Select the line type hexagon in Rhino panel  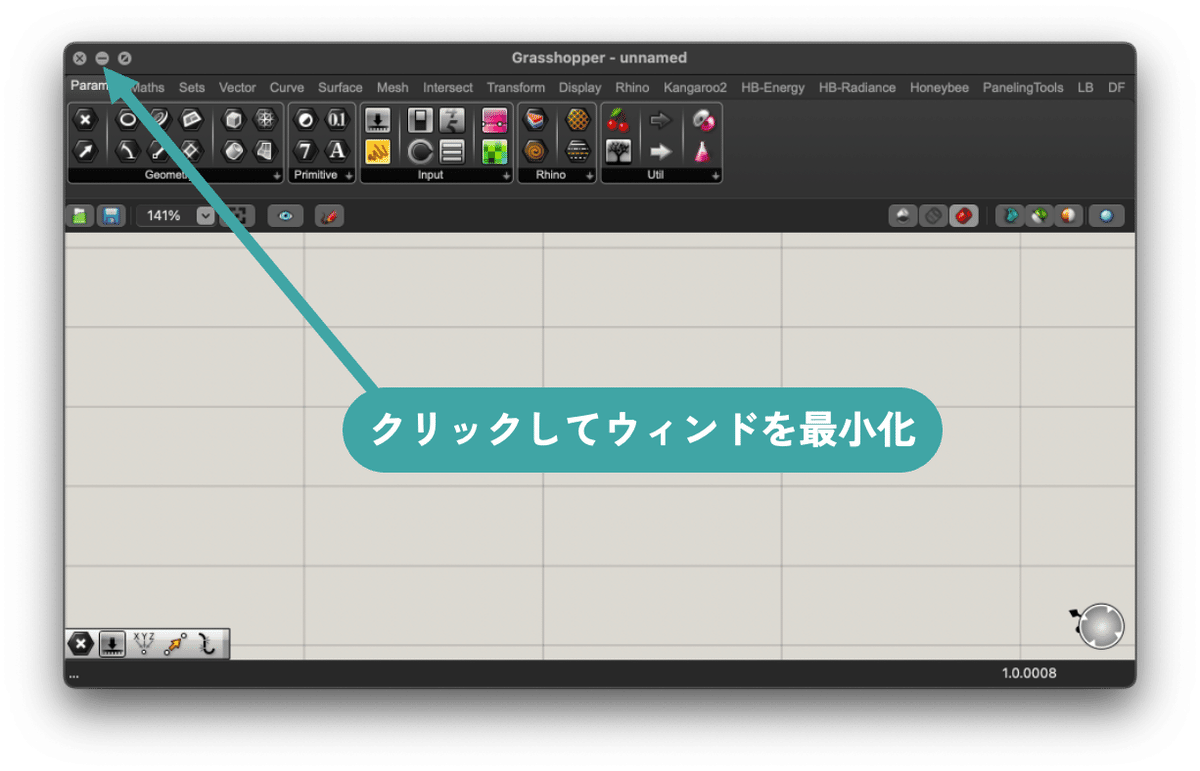click(x=577, y=151)
